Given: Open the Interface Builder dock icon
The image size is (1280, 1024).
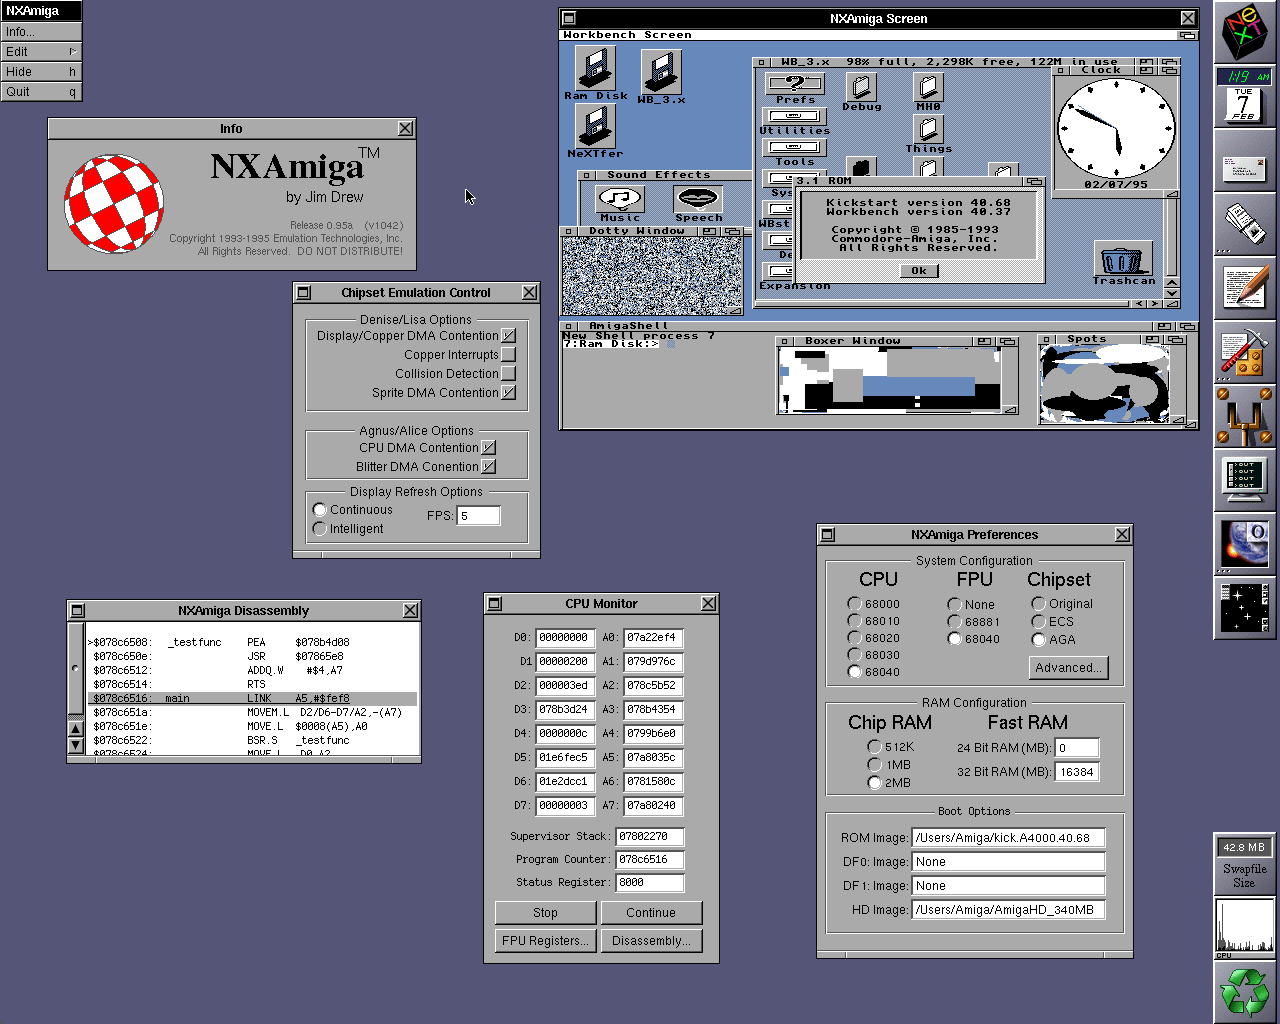Looking at the screenshot, I should point(1245,417).
